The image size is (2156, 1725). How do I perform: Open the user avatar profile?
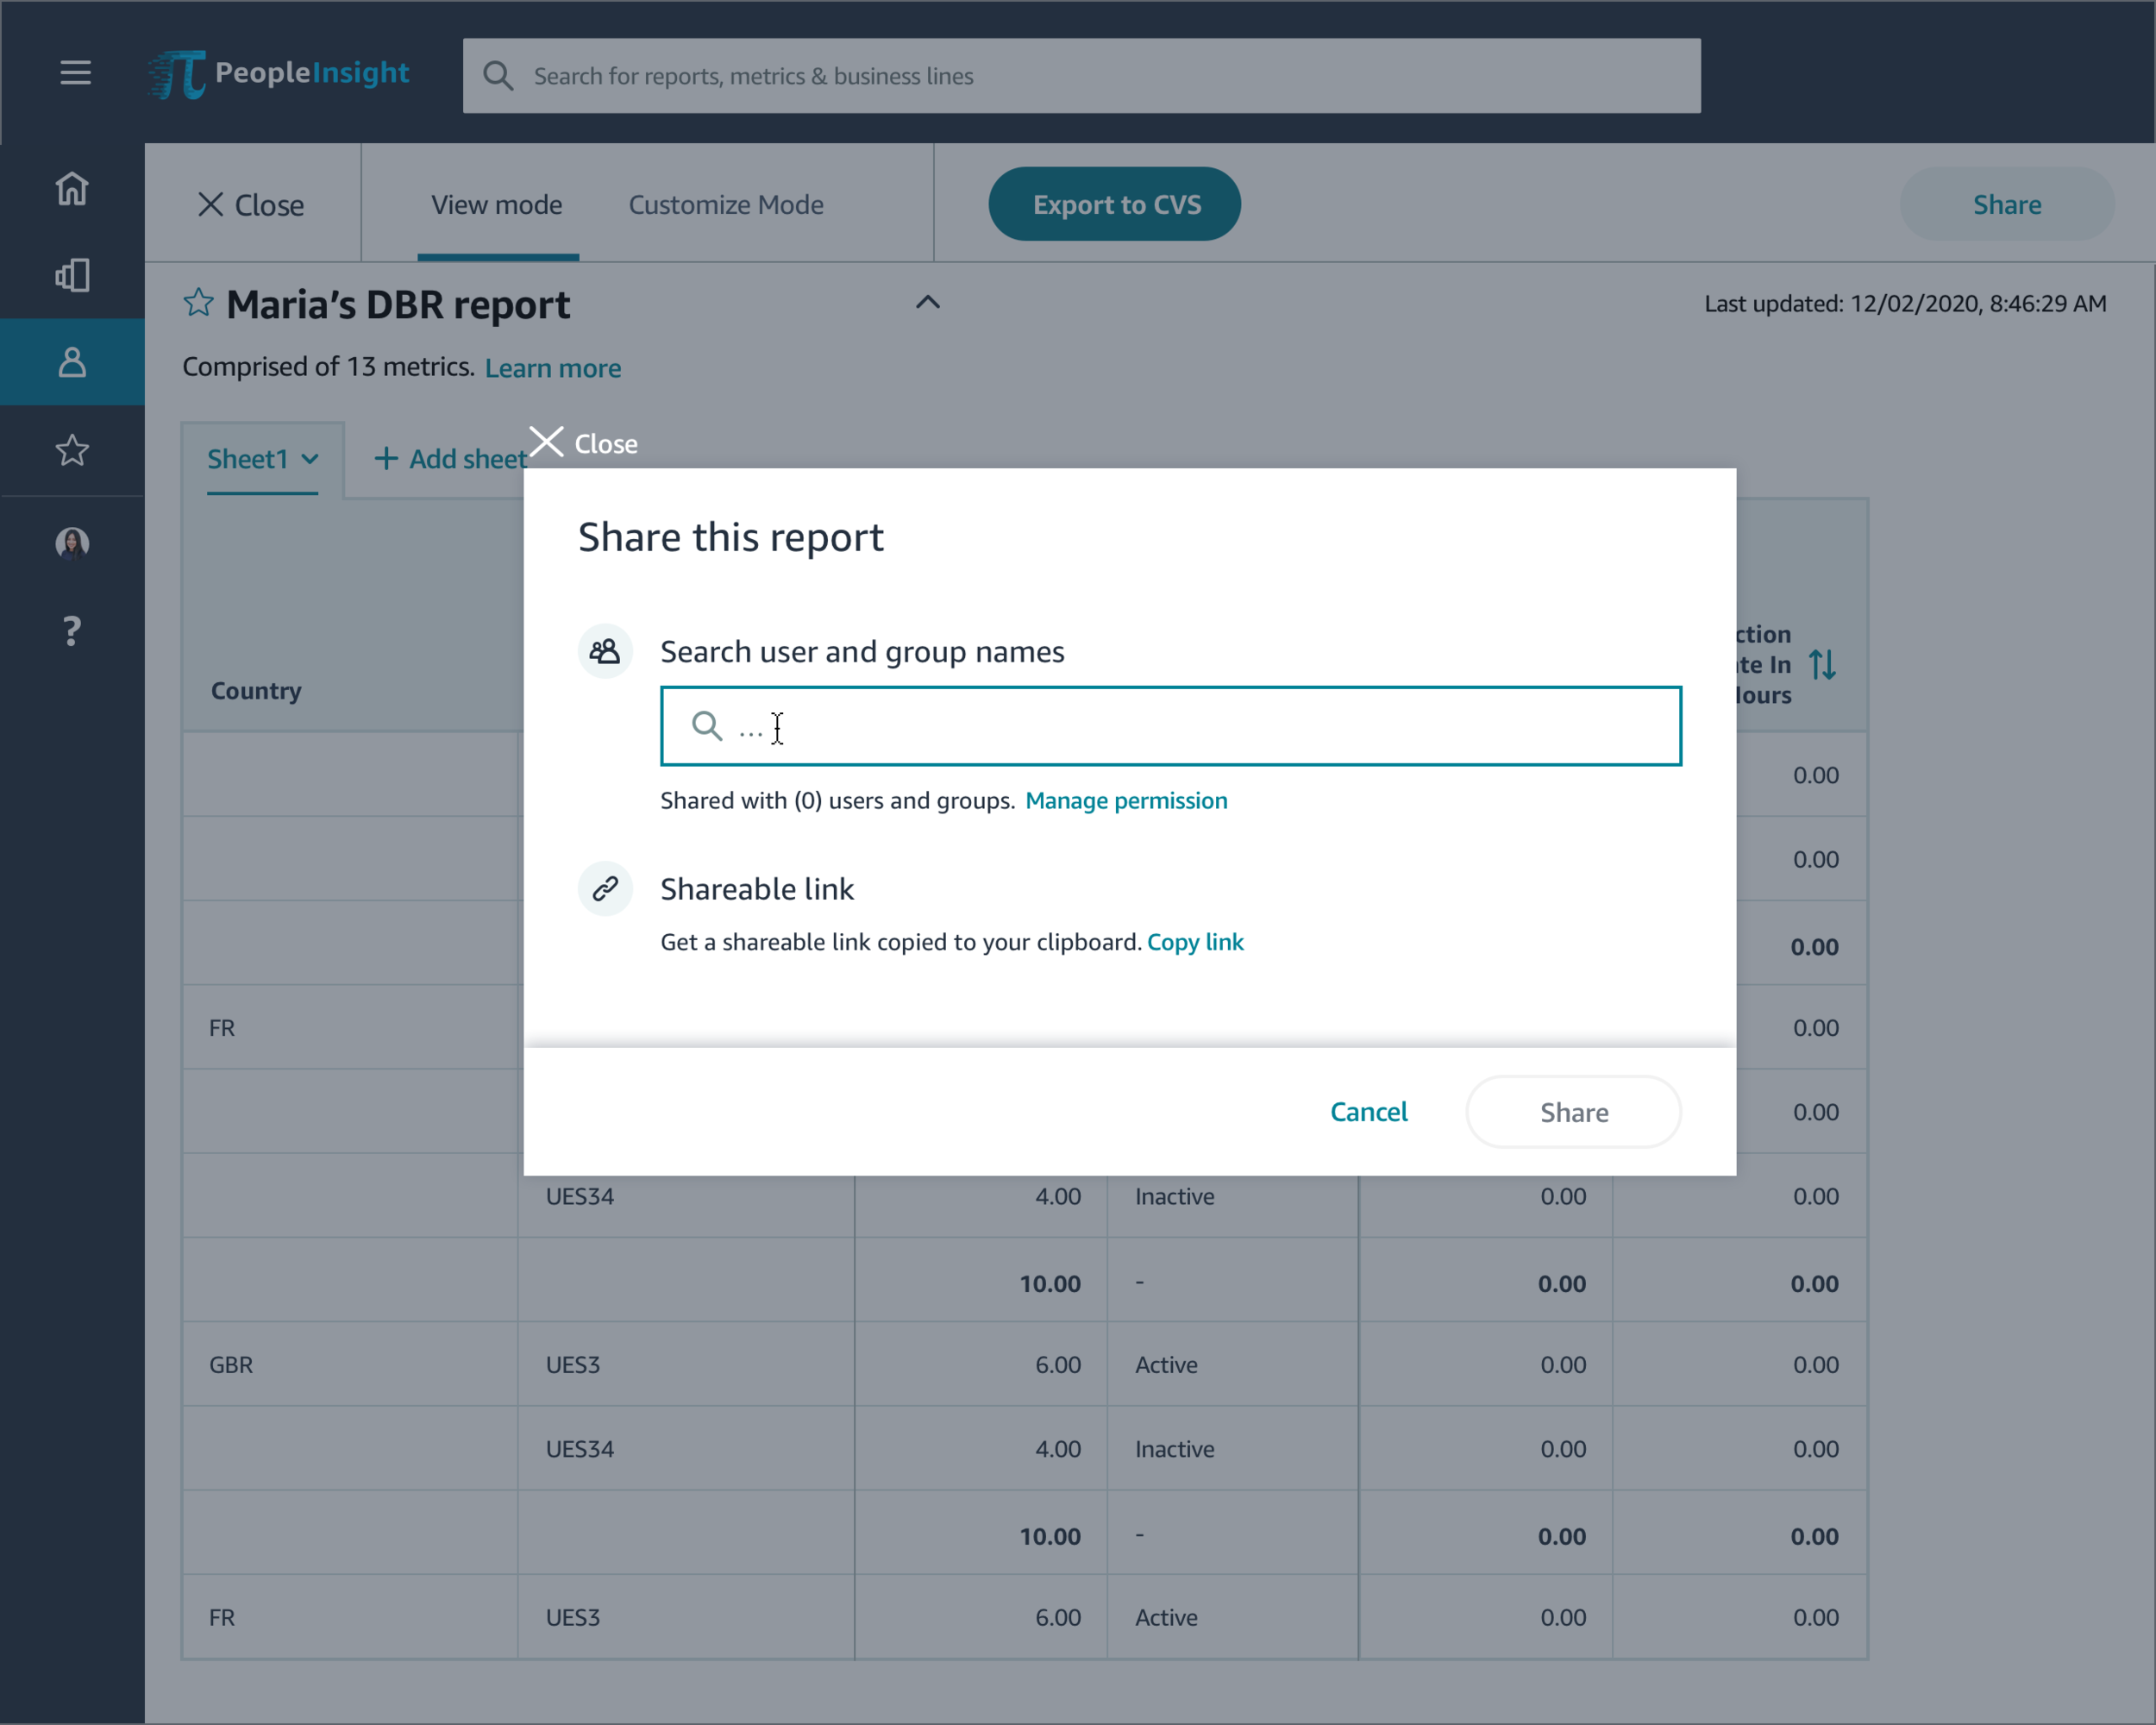click(x=72, y=542)
